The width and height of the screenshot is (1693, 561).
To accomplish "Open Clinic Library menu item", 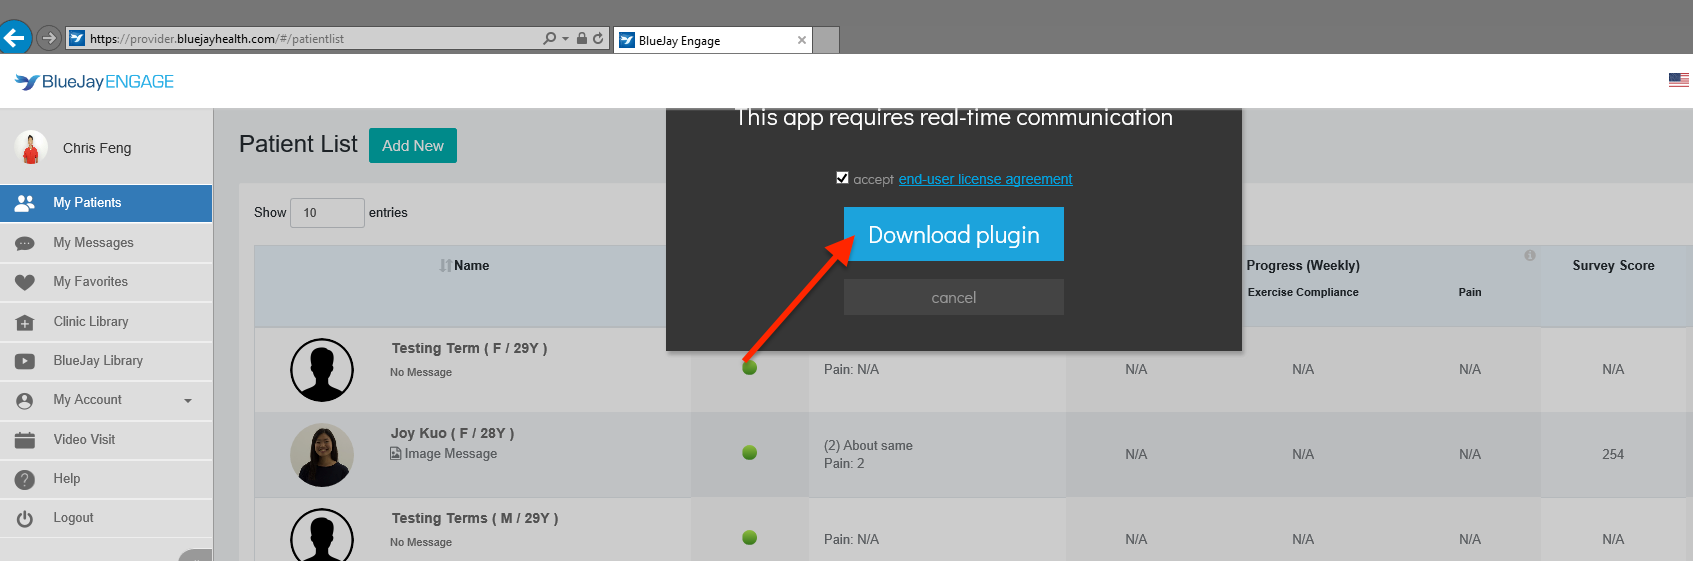I will [106, 322].
